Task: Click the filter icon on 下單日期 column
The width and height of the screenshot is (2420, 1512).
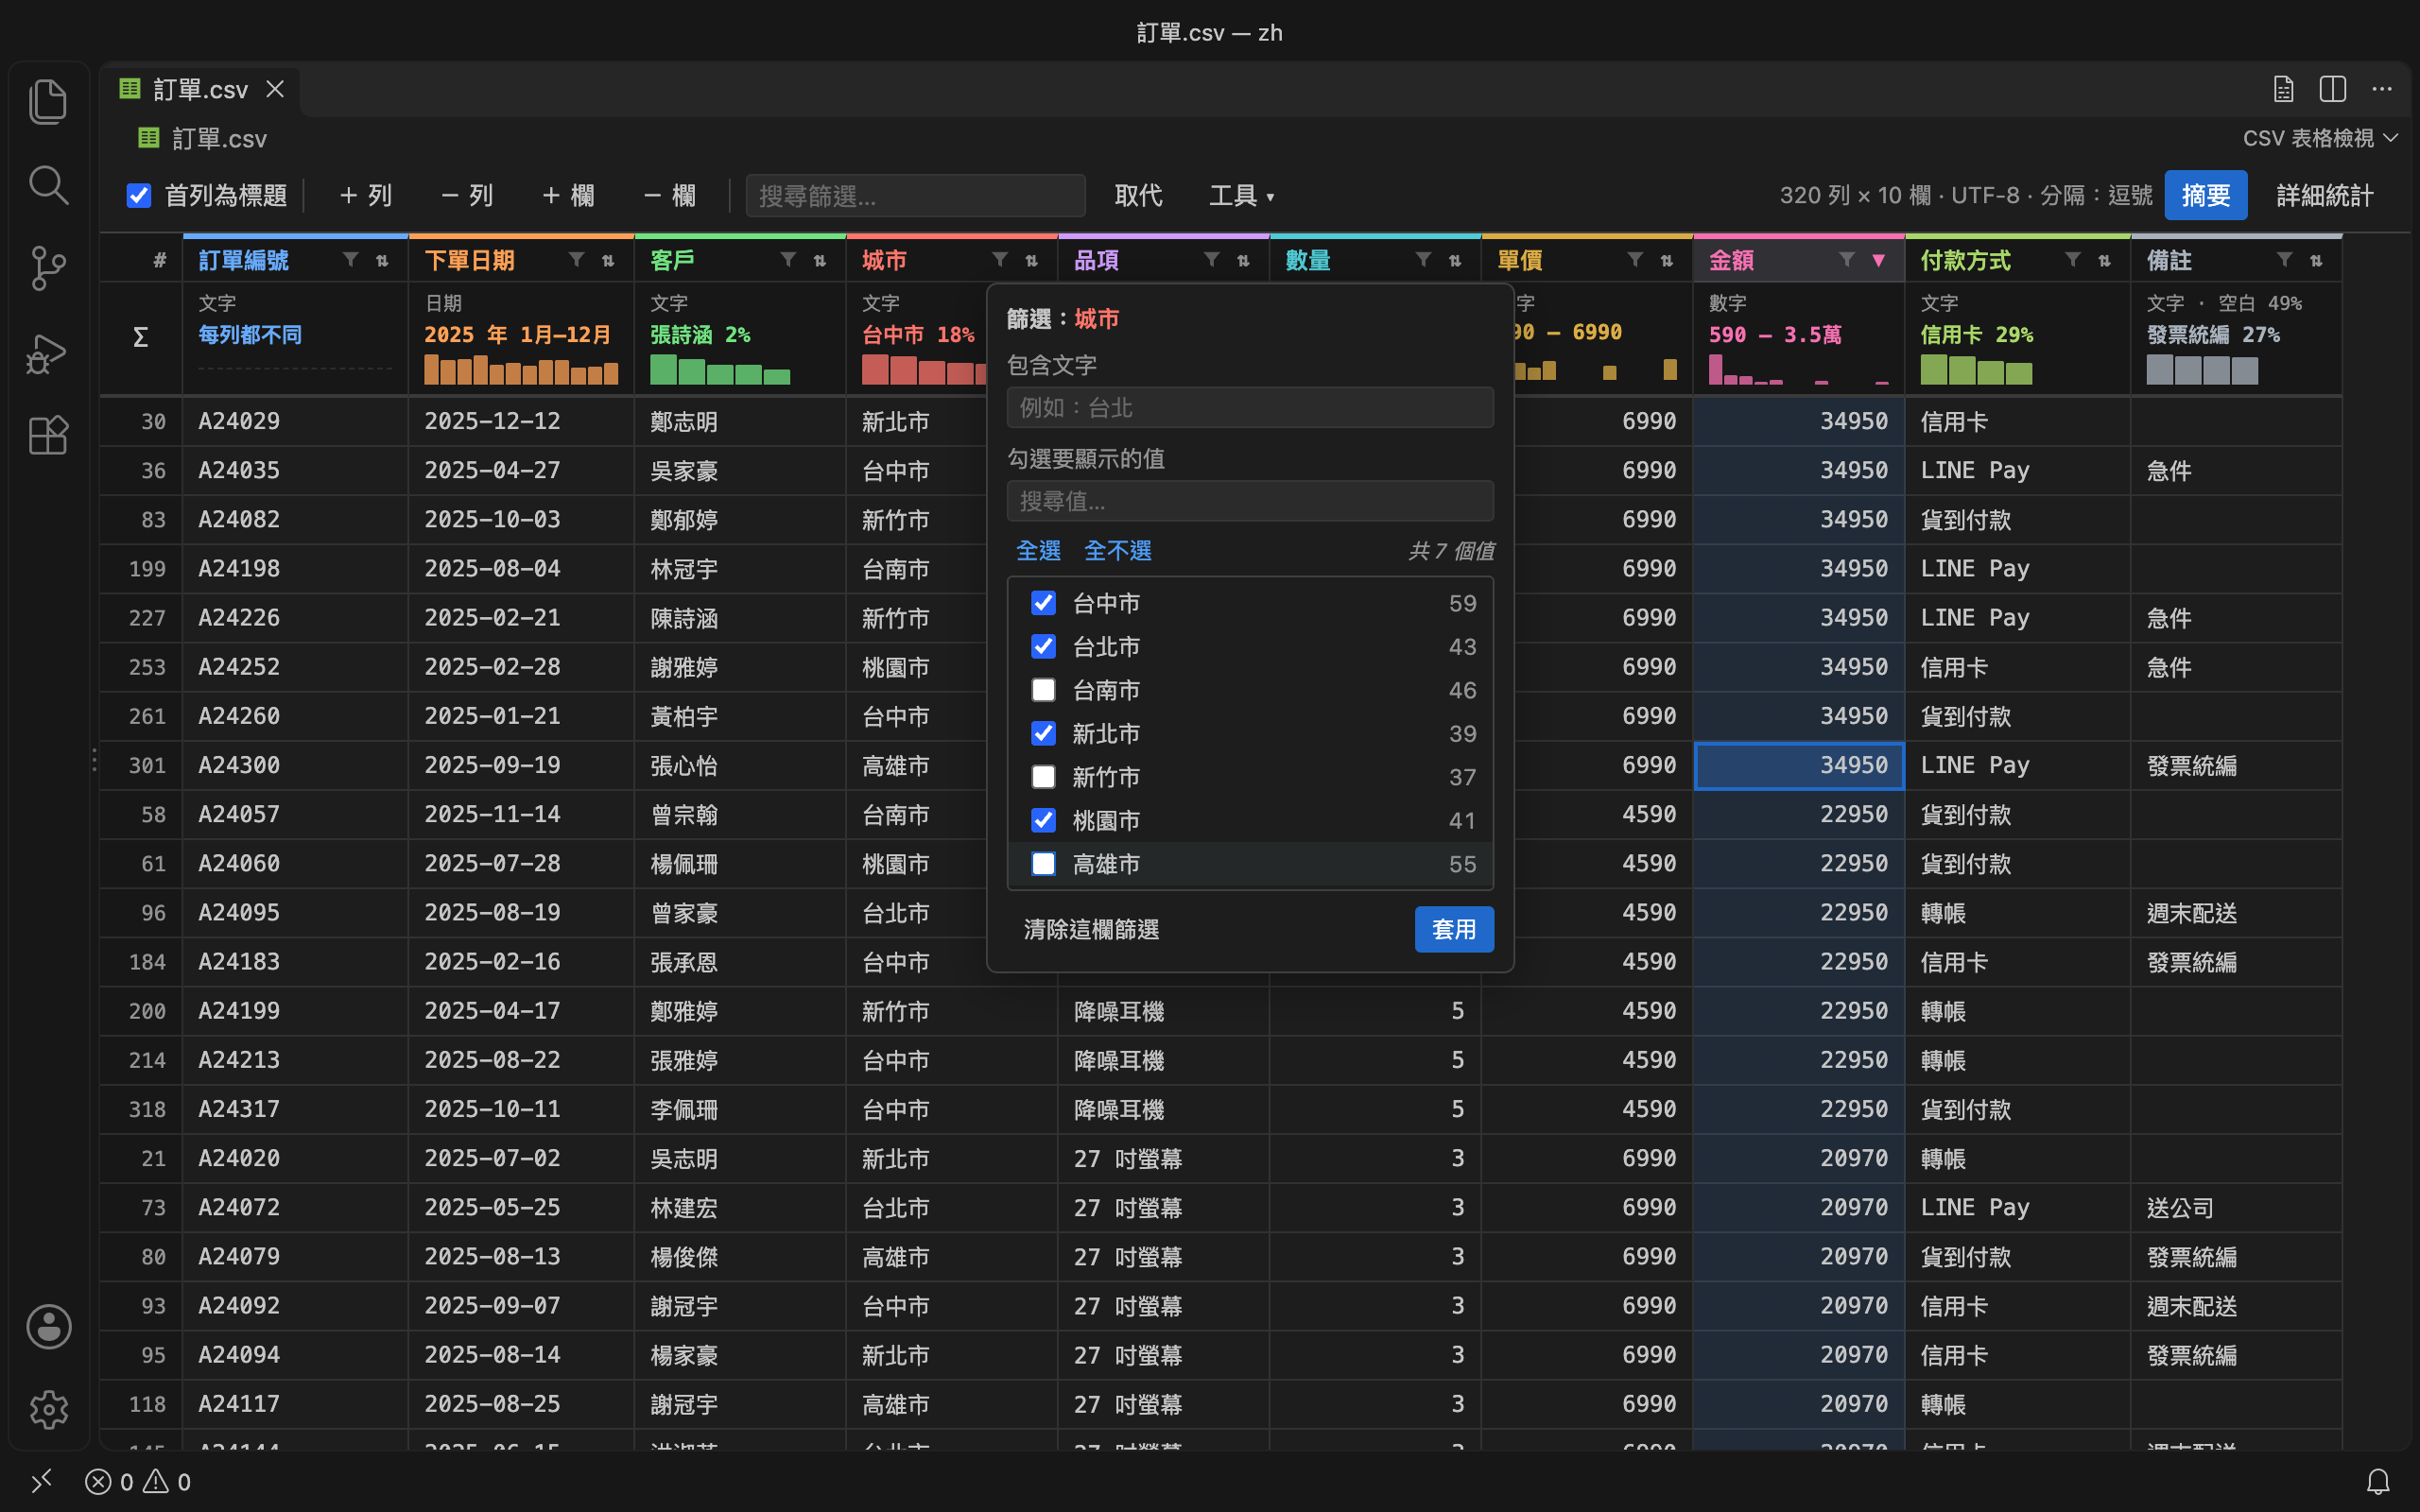Action: click(576, 260)
